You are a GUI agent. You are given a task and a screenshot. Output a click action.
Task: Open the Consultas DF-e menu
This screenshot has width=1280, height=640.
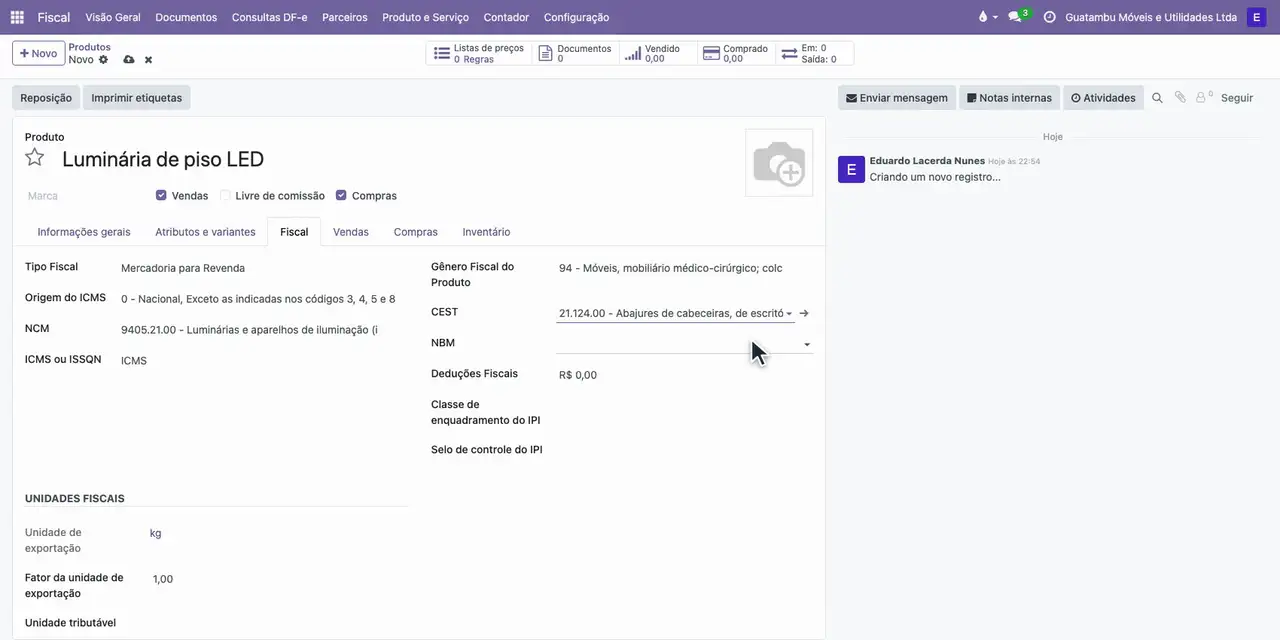pos(270,17)
